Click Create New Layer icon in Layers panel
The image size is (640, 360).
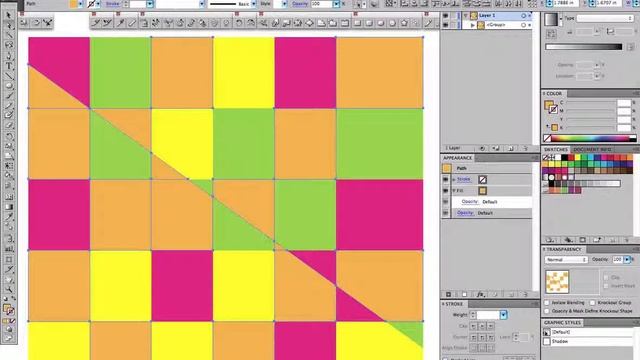click(511, 148)
